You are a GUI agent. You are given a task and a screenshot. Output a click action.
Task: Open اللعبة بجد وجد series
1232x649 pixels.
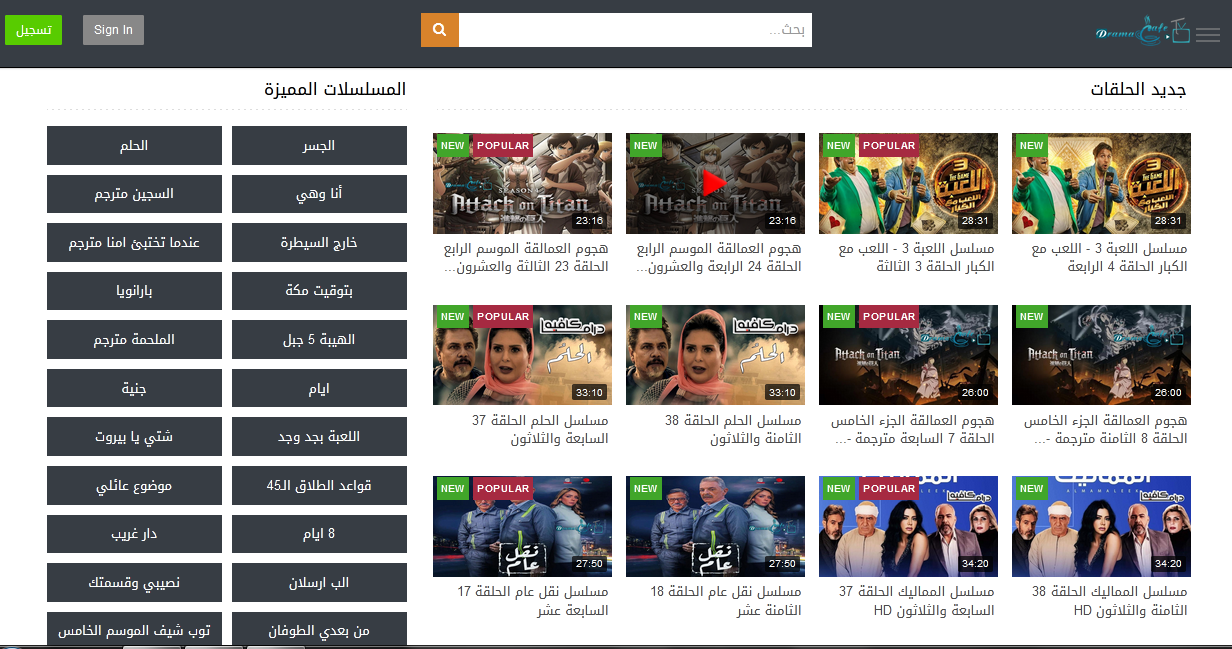(319, 437)
